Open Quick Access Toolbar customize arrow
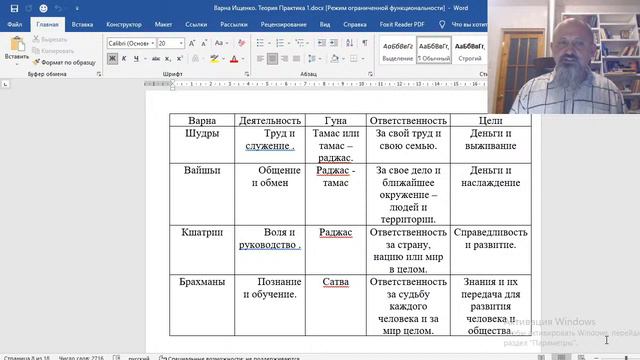Viewport: 640px width, 360px height. [x=77, y=8]
